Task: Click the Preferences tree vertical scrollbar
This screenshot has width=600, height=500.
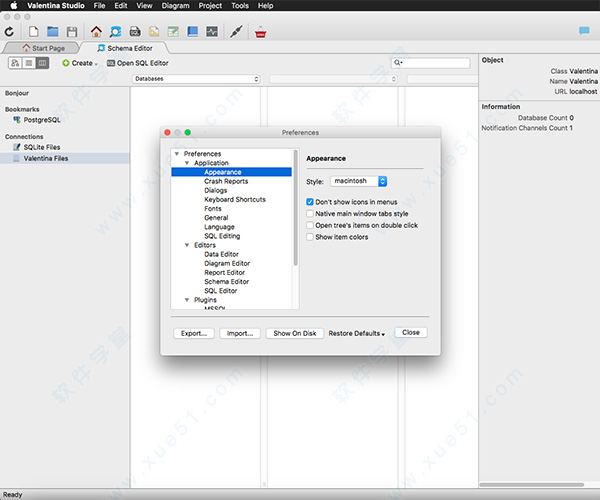Action: pos(295,208)
